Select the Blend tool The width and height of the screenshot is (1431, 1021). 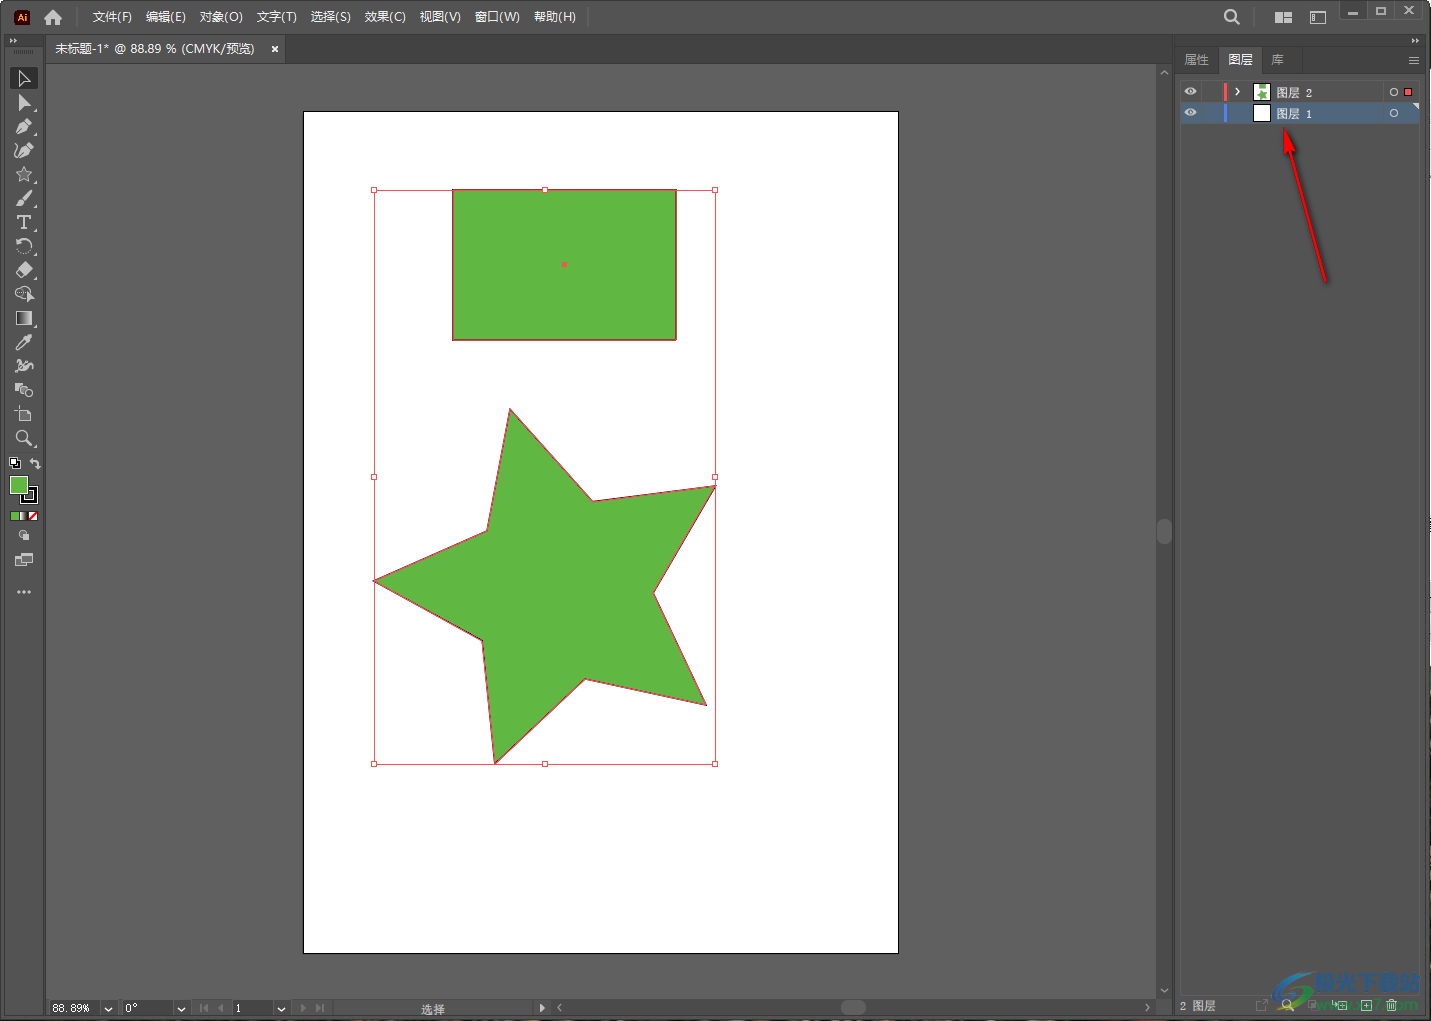point(24,390)
